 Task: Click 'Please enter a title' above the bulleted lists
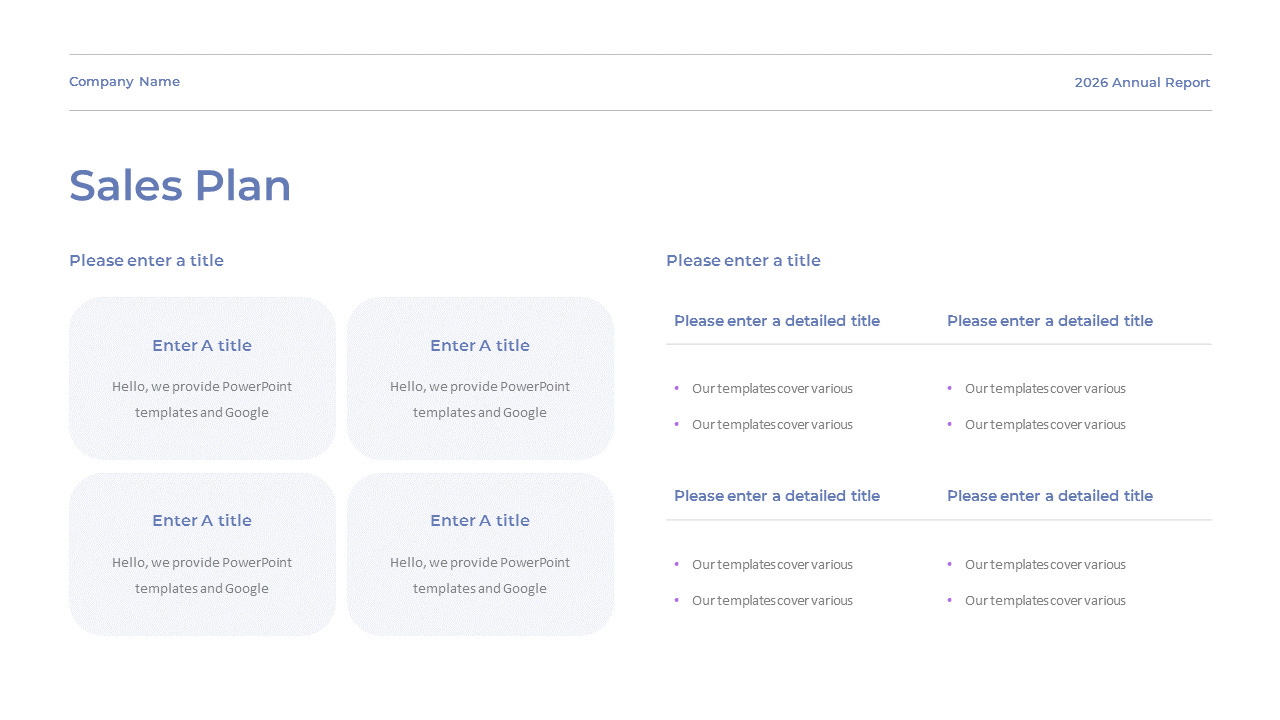point(743,261)
